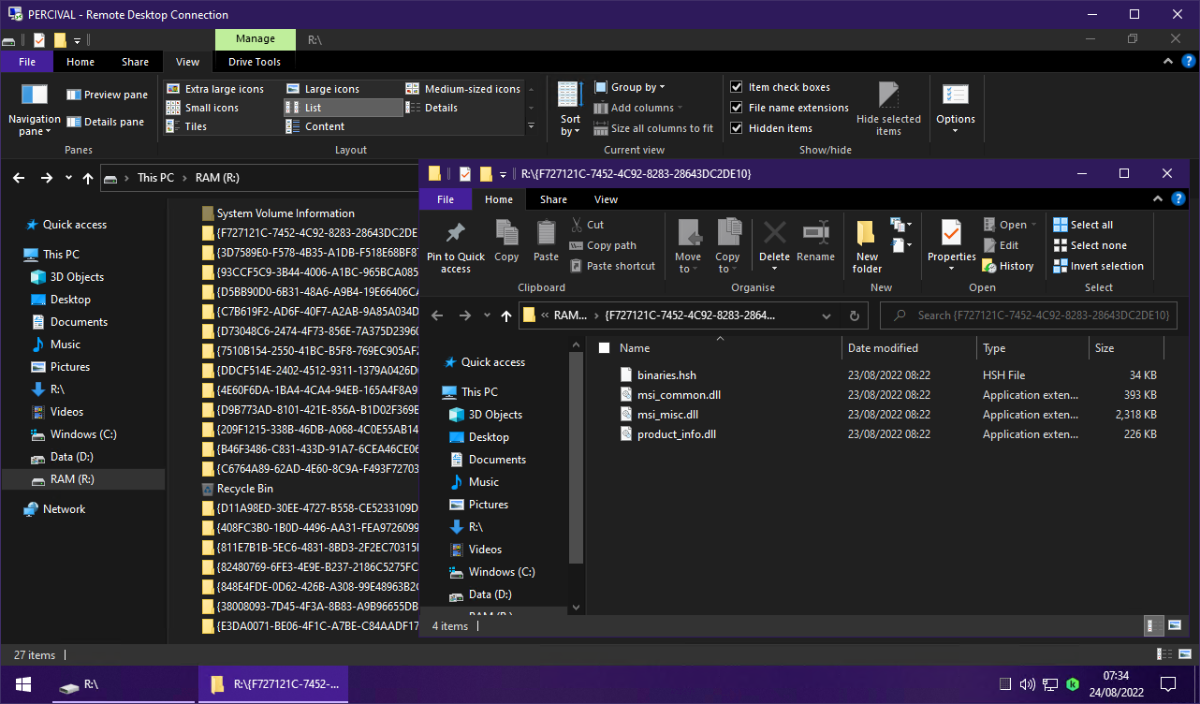Image resolution: width=1200 pixels, height=704 pixels.
Task: Open the Share tab in front window
Action: (553, 199)
